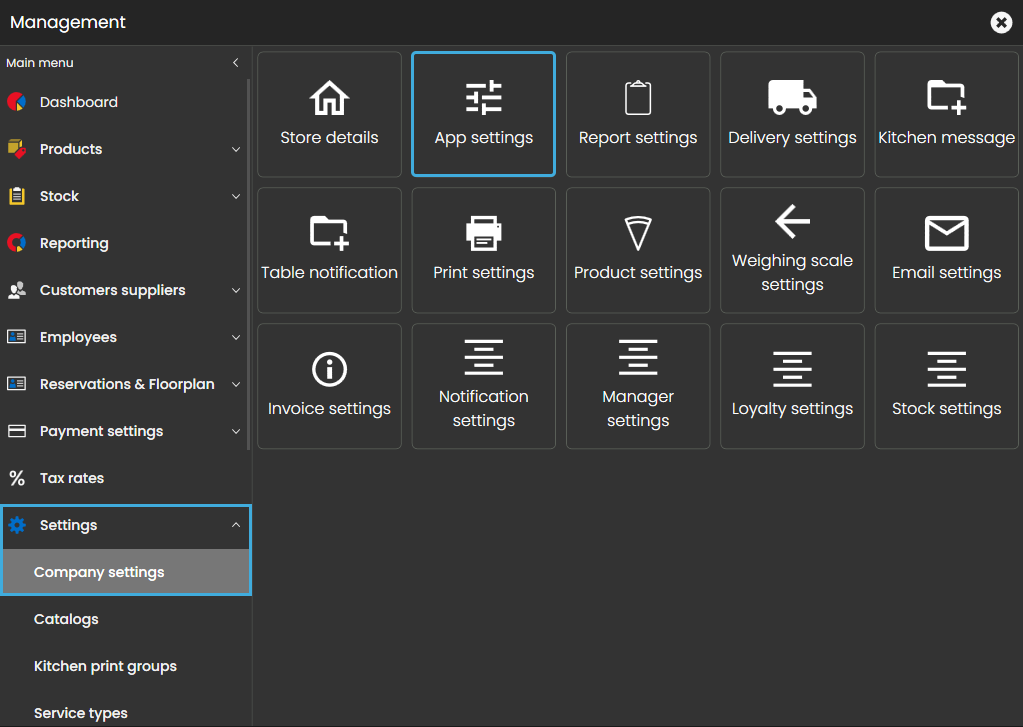Select the Weighing scale settings arrow icon
The height and width of the screenshot is (727, 1023).
coord(792,221)
